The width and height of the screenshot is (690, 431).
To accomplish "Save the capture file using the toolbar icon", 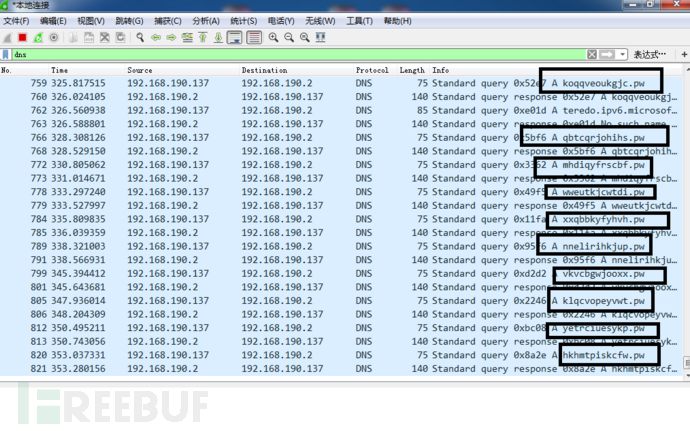I will click(88, 38).
